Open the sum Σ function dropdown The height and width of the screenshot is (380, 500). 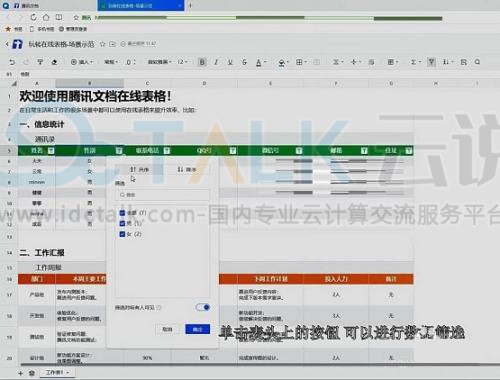[x=415, y=62]
